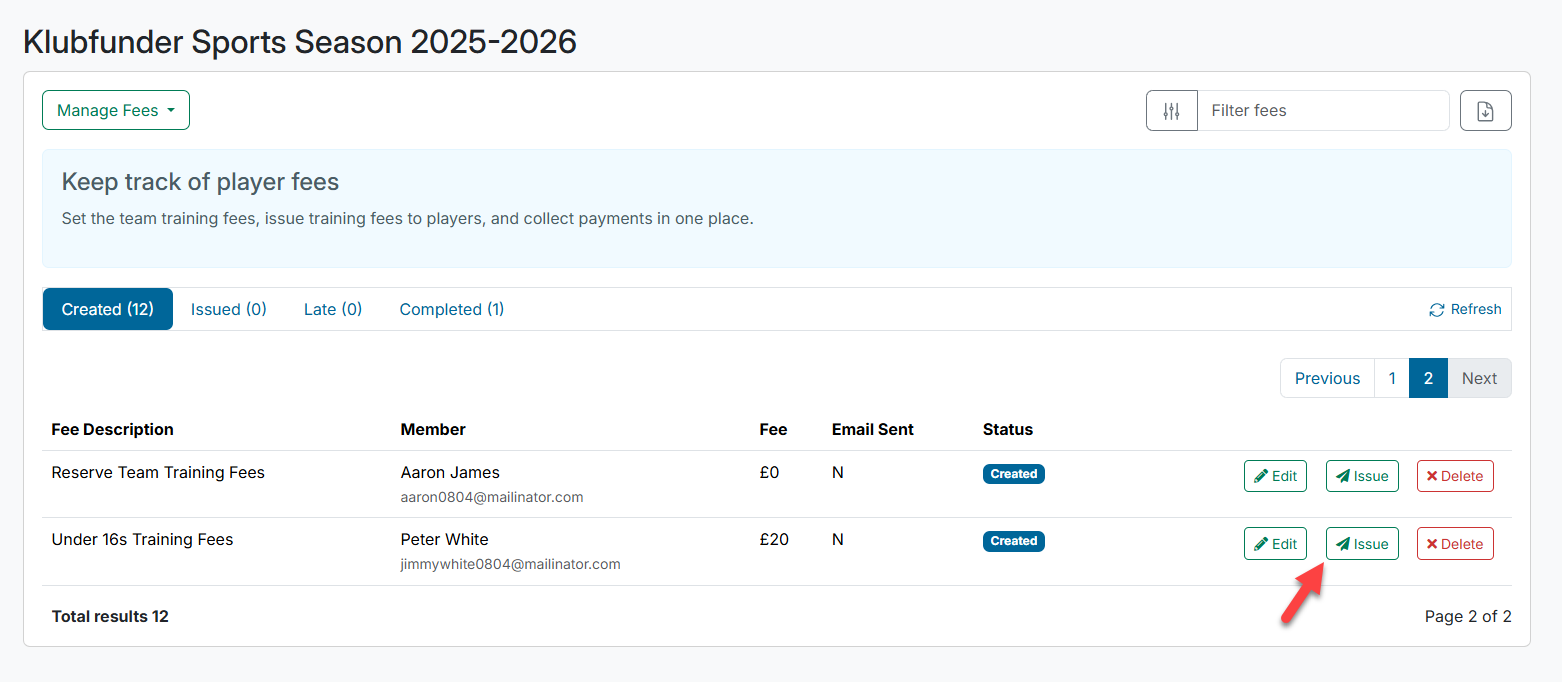Click the Created status badge on Peter White's row
The width and height of the screenshot is (1562, 682).
coord(1013,541)
